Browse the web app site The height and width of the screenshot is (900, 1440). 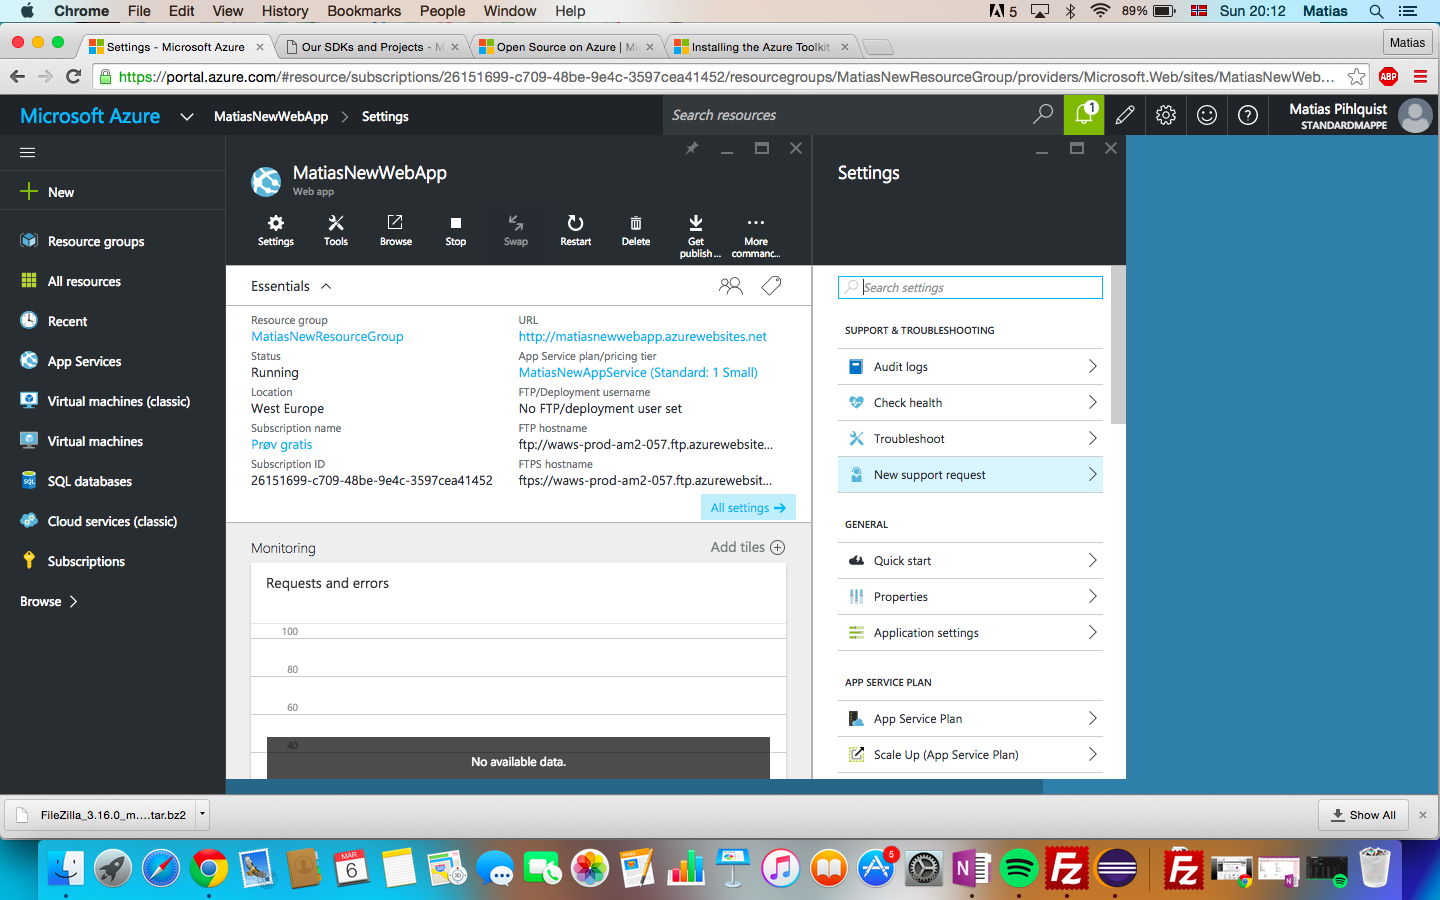point(396,230)
